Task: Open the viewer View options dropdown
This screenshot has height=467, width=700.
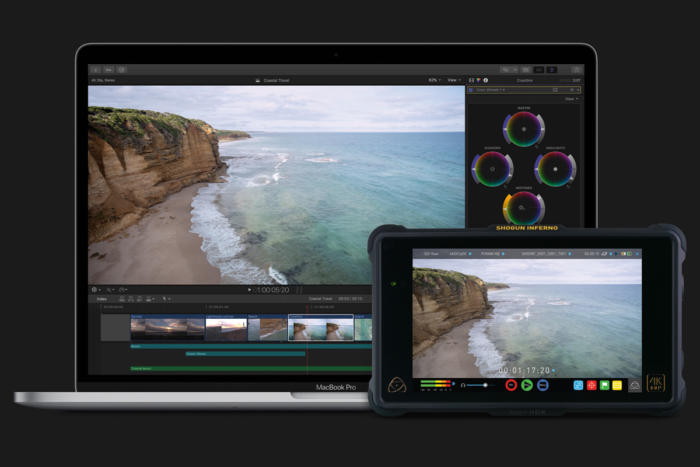Action: click(x=454, y=80)
